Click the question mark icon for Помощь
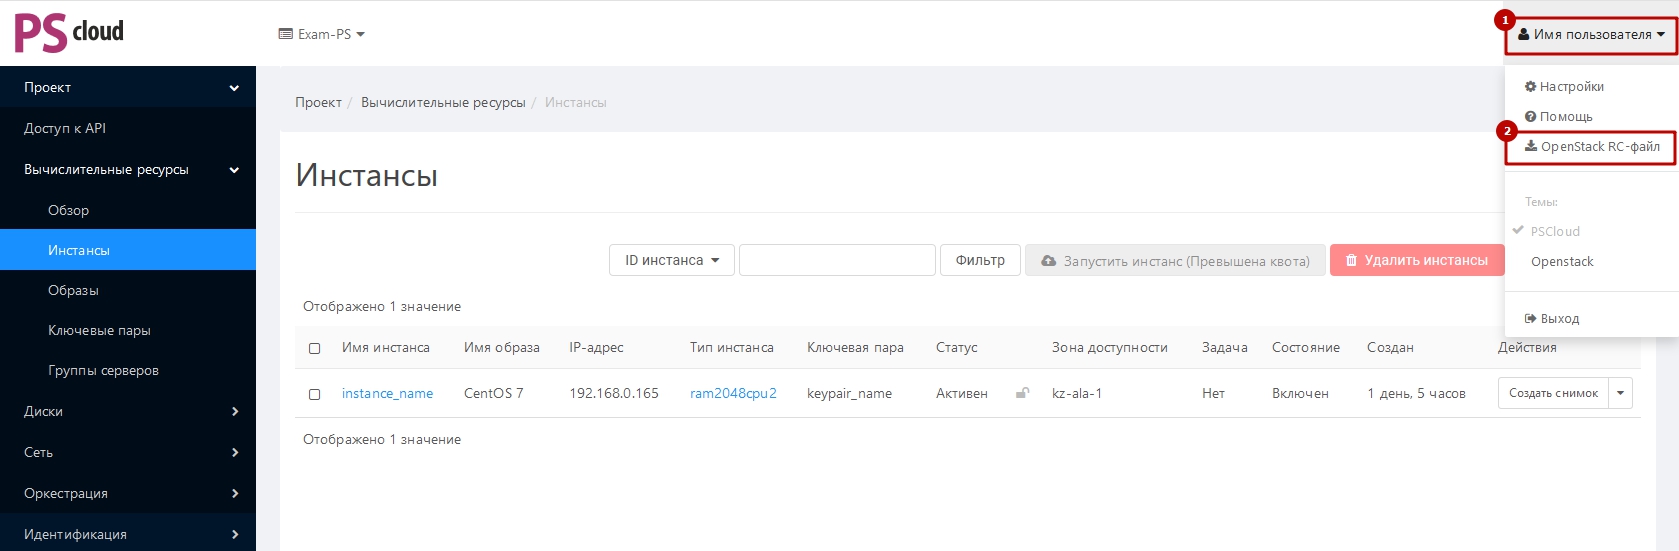Screen dimensions: 1679x551 1530,117
